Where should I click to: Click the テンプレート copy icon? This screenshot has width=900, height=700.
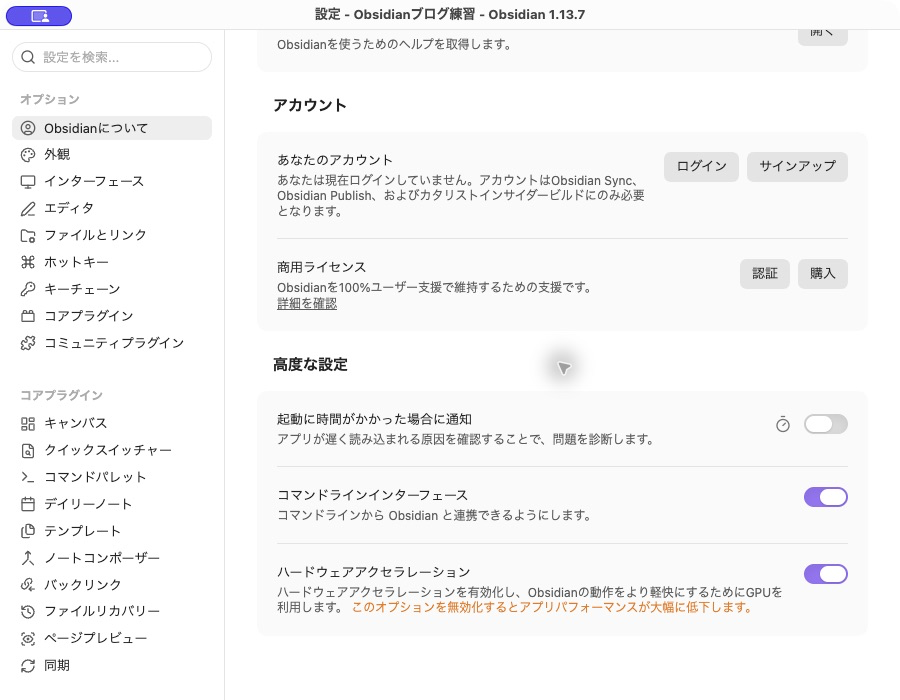28,531
